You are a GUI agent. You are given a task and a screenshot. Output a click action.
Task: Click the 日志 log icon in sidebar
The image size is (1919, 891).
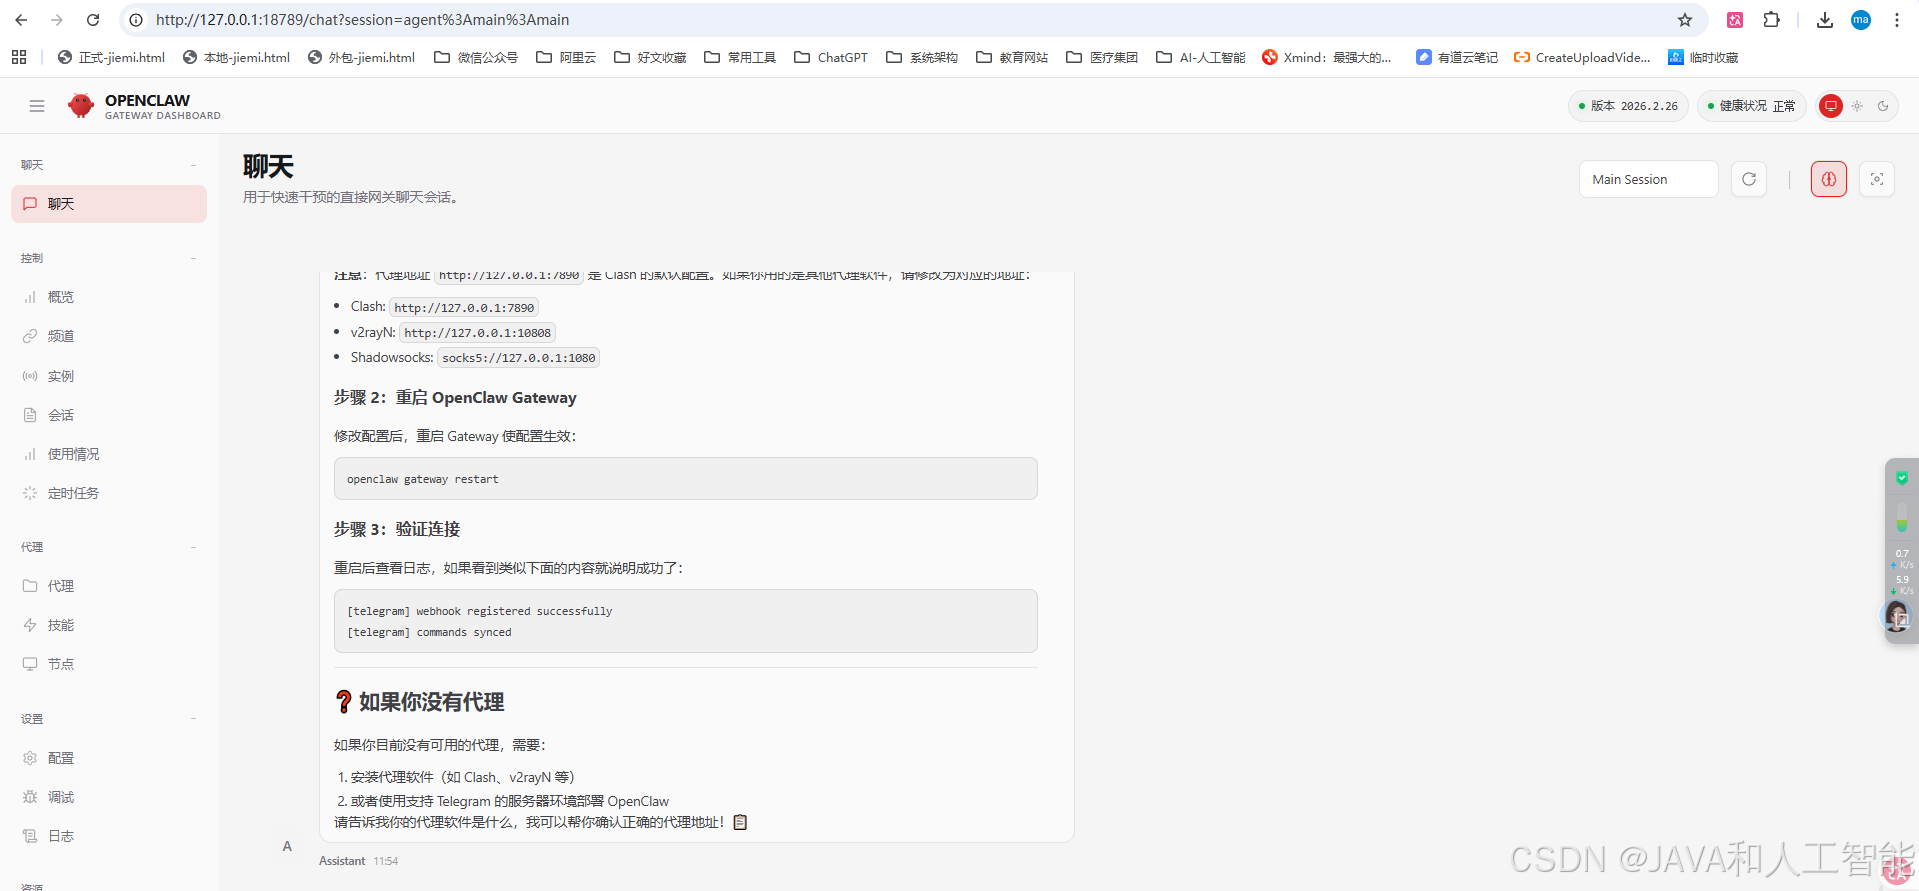pos(30,836)
